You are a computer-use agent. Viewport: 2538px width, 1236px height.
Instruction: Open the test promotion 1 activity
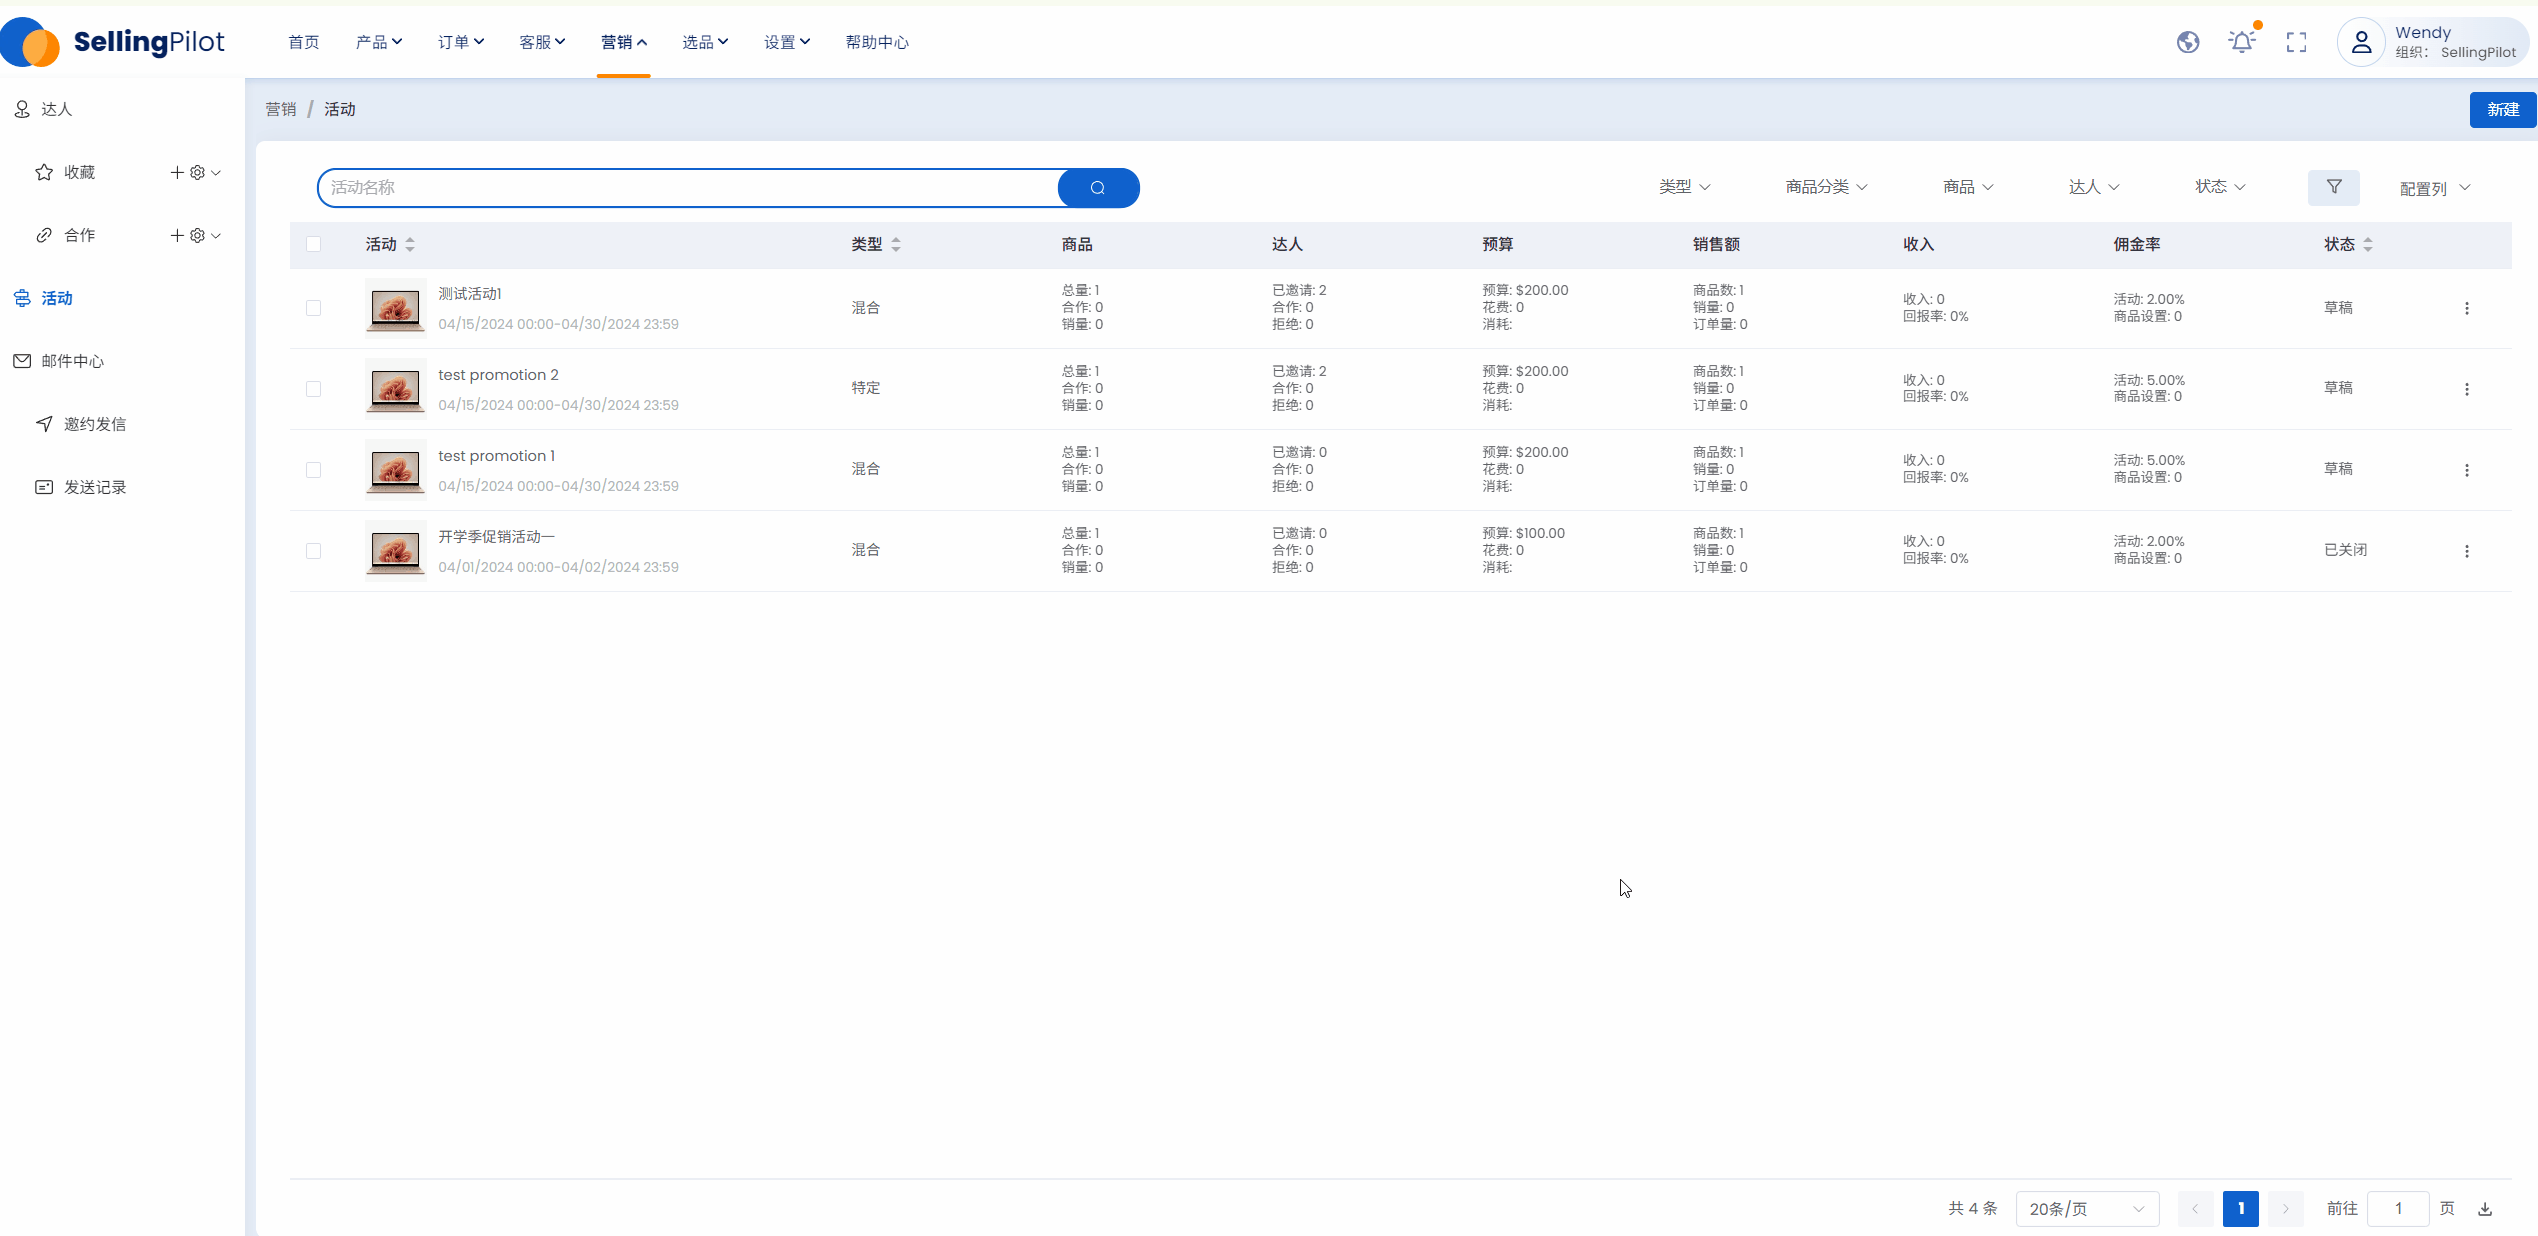[x=496, y=456]
